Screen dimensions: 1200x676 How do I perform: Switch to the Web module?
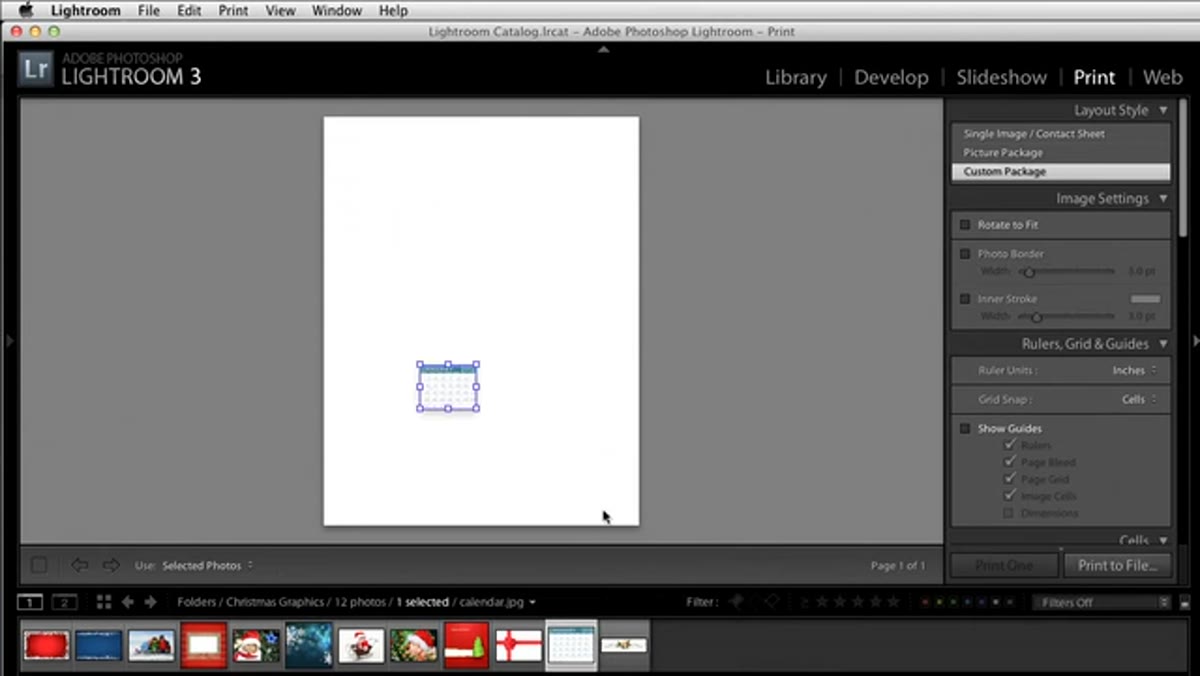pos(1162,77)
